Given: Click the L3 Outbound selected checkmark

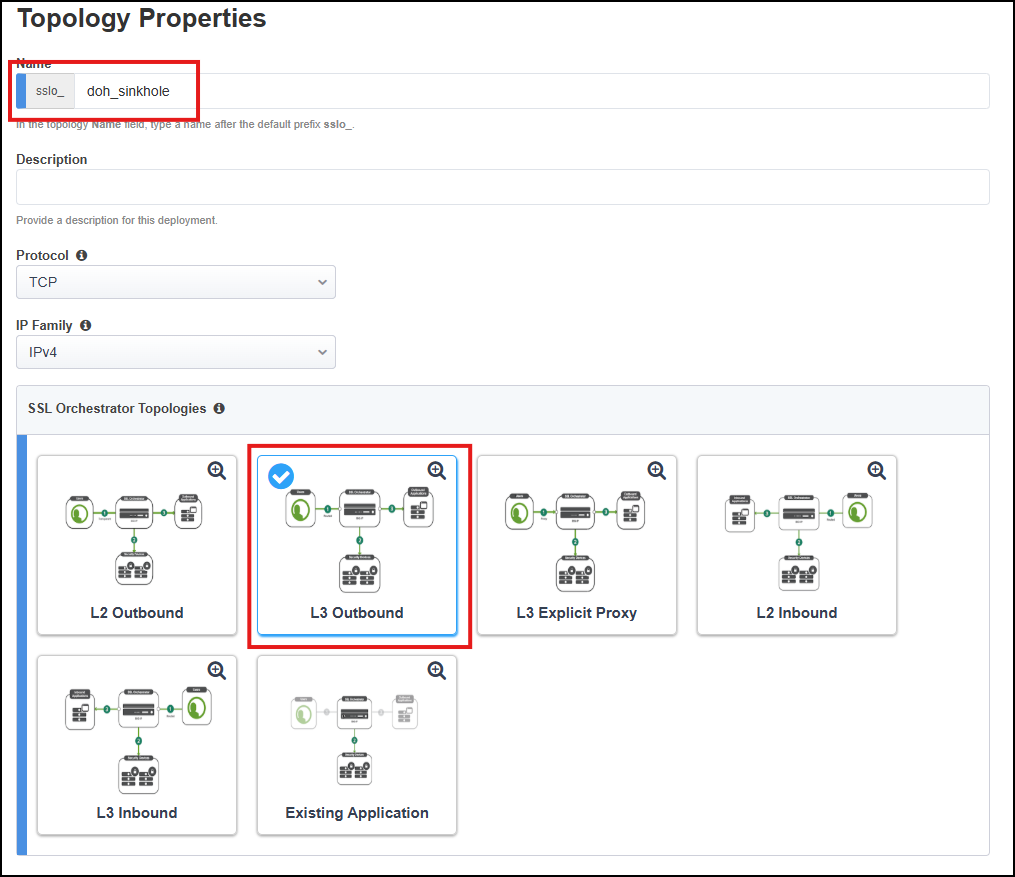Looking at the screenshot, I should tap(281, 476).
